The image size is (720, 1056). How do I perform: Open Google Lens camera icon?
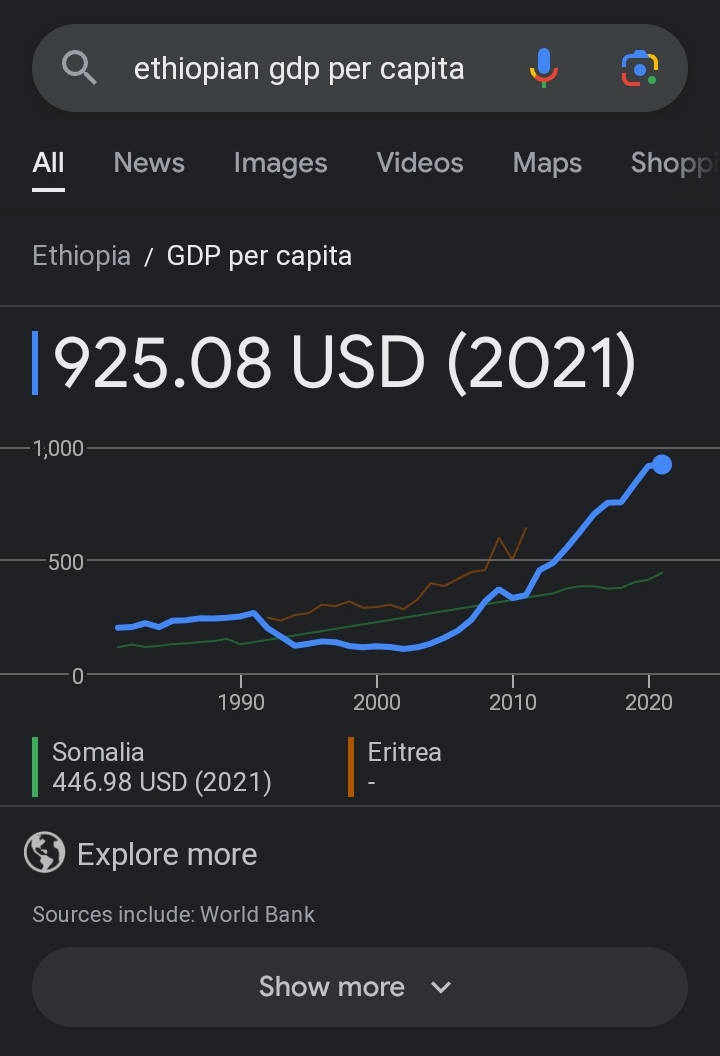coord(639,68)
